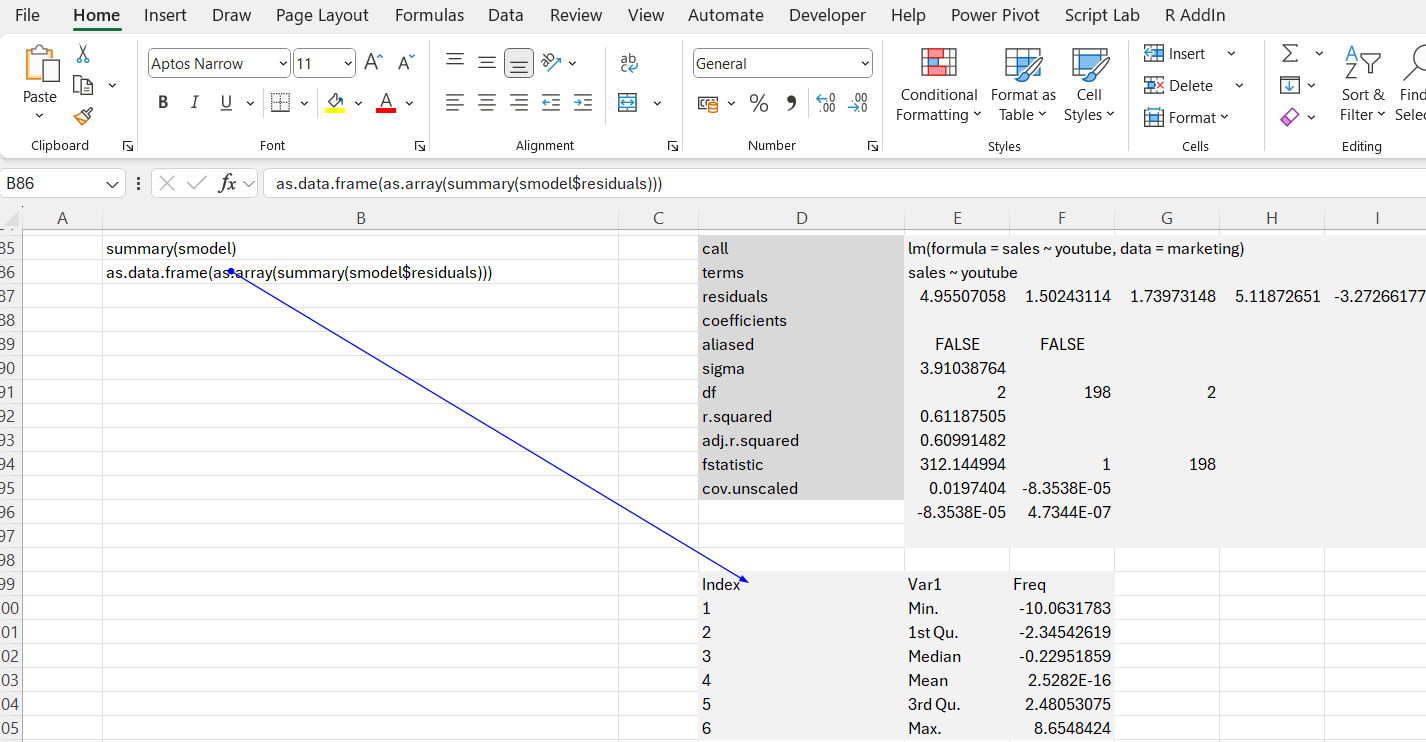Click the Decrease Indent icon
Screen dimensions: 1426x742
click(x=551, y=103)
